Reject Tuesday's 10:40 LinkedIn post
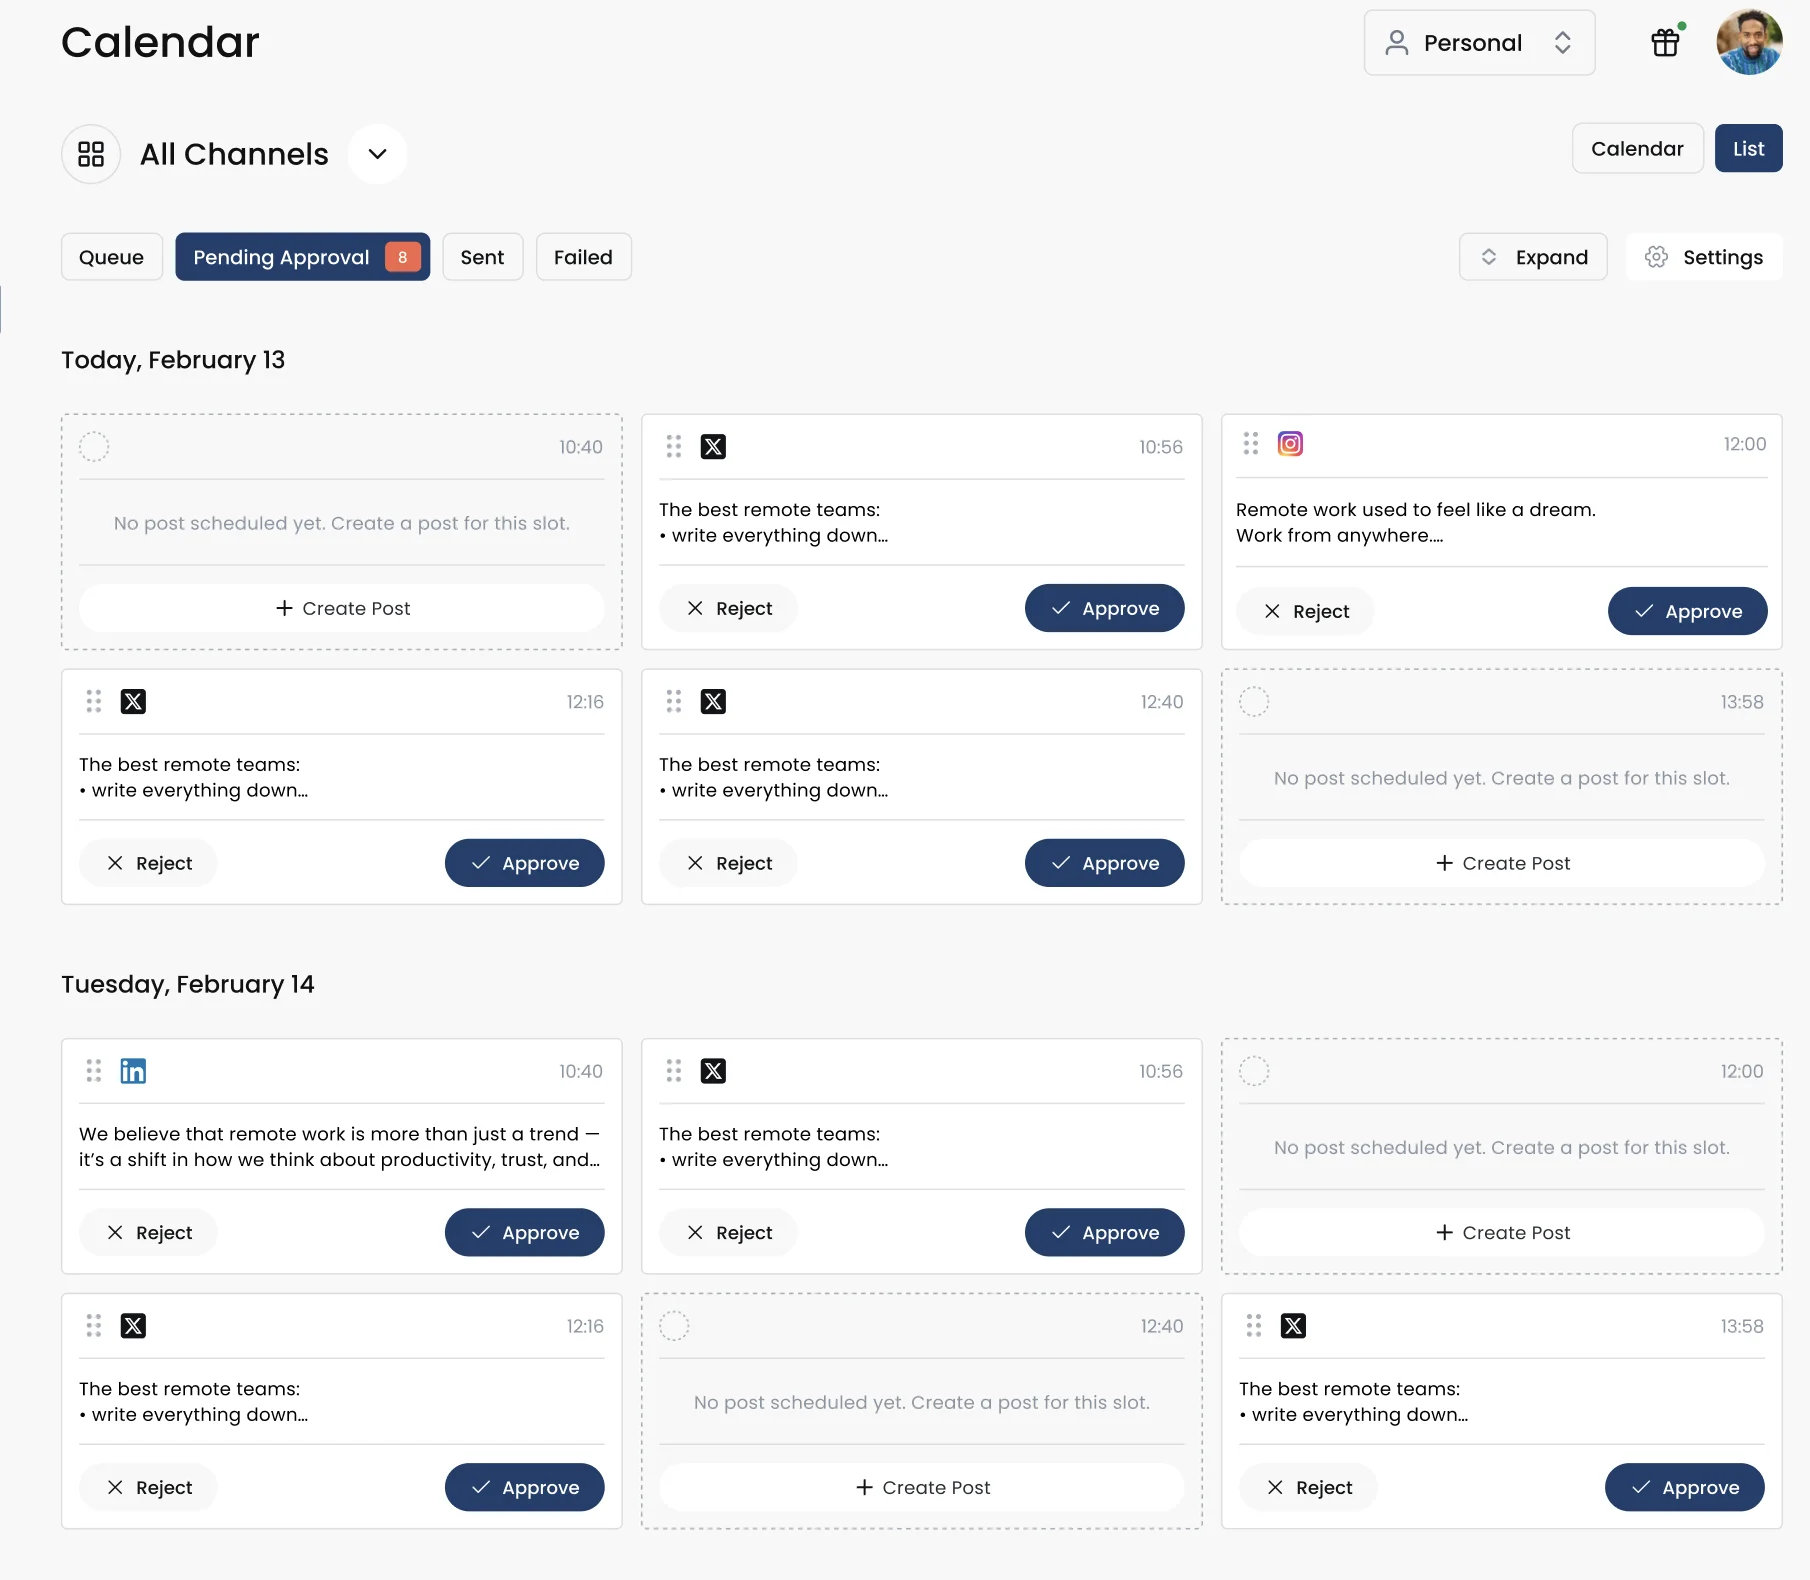Screen dimensions: 1810x1580 tap(149, 1232)
